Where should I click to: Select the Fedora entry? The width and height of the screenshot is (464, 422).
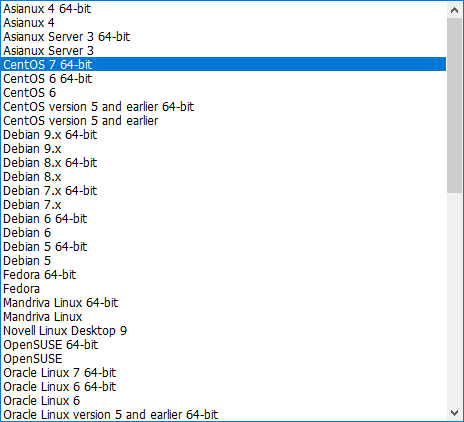click(223, 289)
